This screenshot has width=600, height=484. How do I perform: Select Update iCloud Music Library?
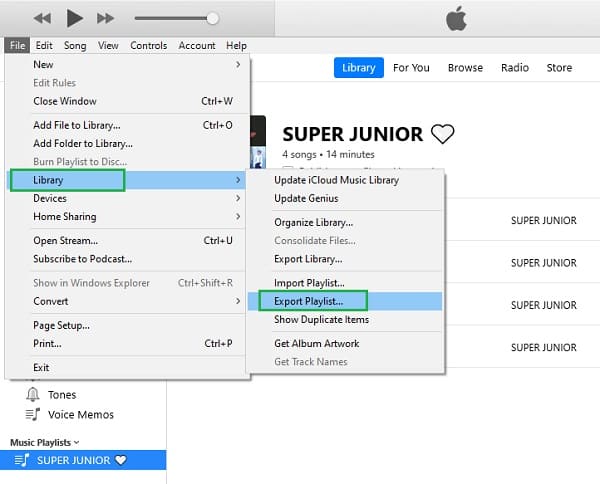pos(345,180)
